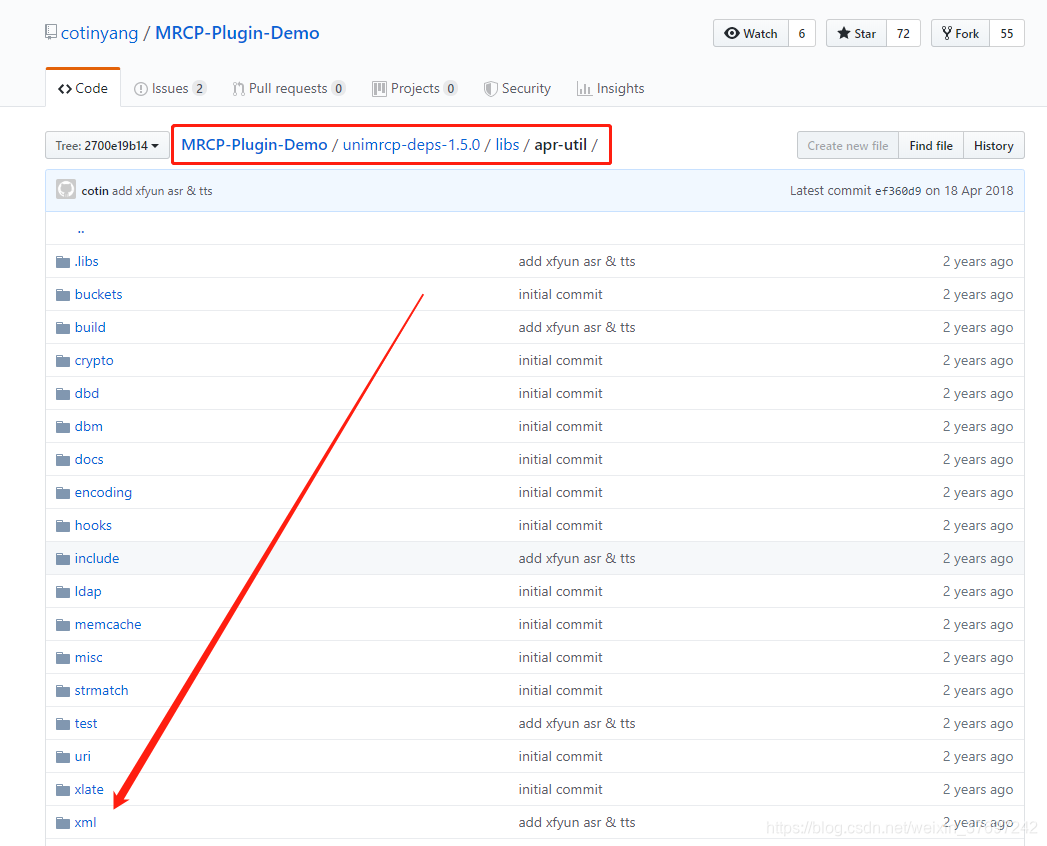Open the test folder

(86, 723)
